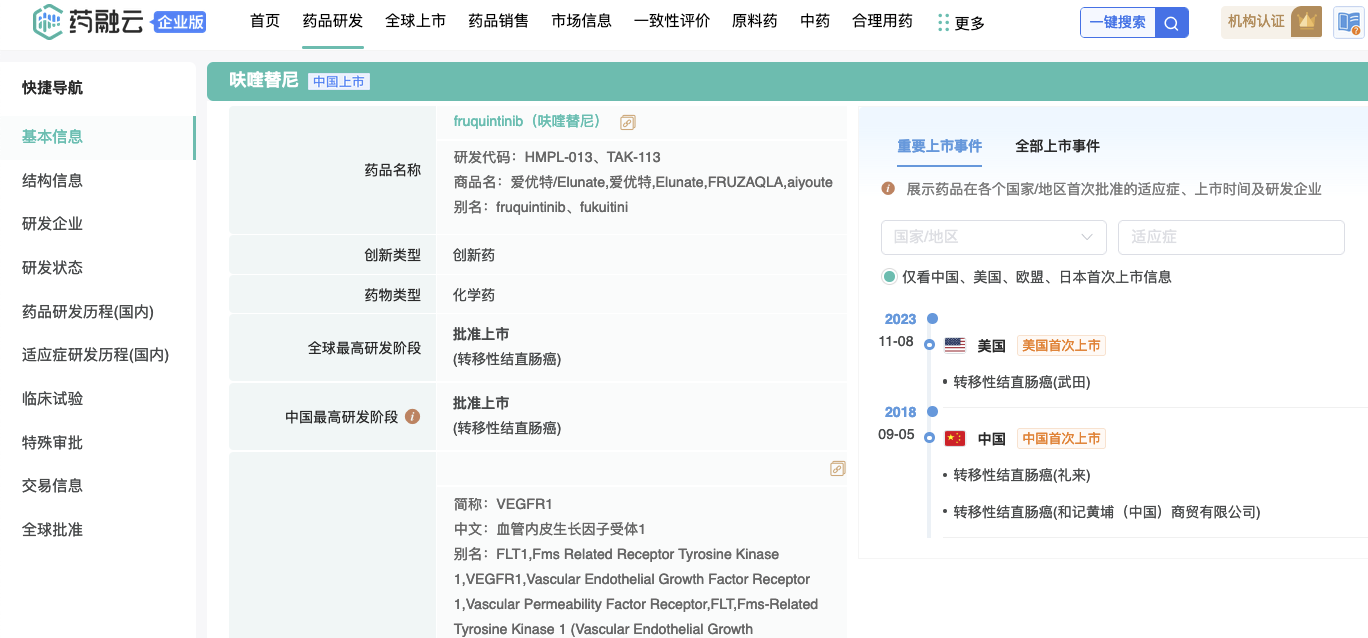Click 转移性结直肠癌(礼来) entry
Screen dimensions: 1368x638
coord(1021,475)
